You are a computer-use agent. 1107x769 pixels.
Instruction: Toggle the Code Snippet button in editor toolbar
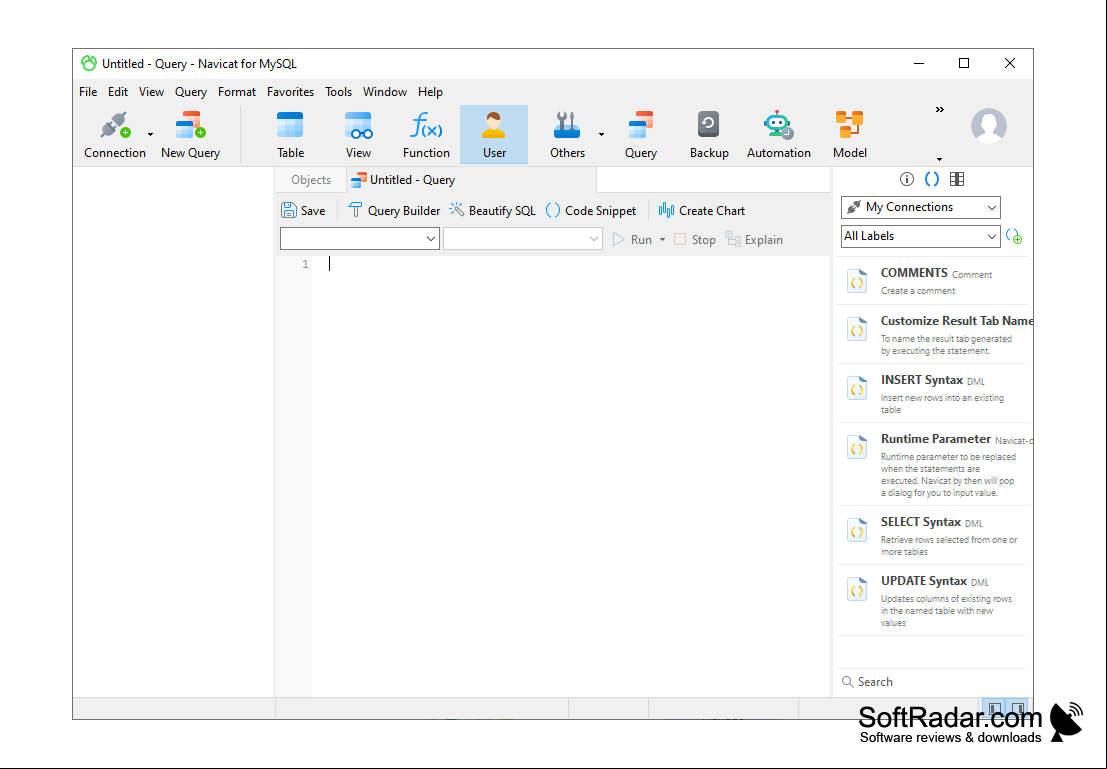point(591,210)
